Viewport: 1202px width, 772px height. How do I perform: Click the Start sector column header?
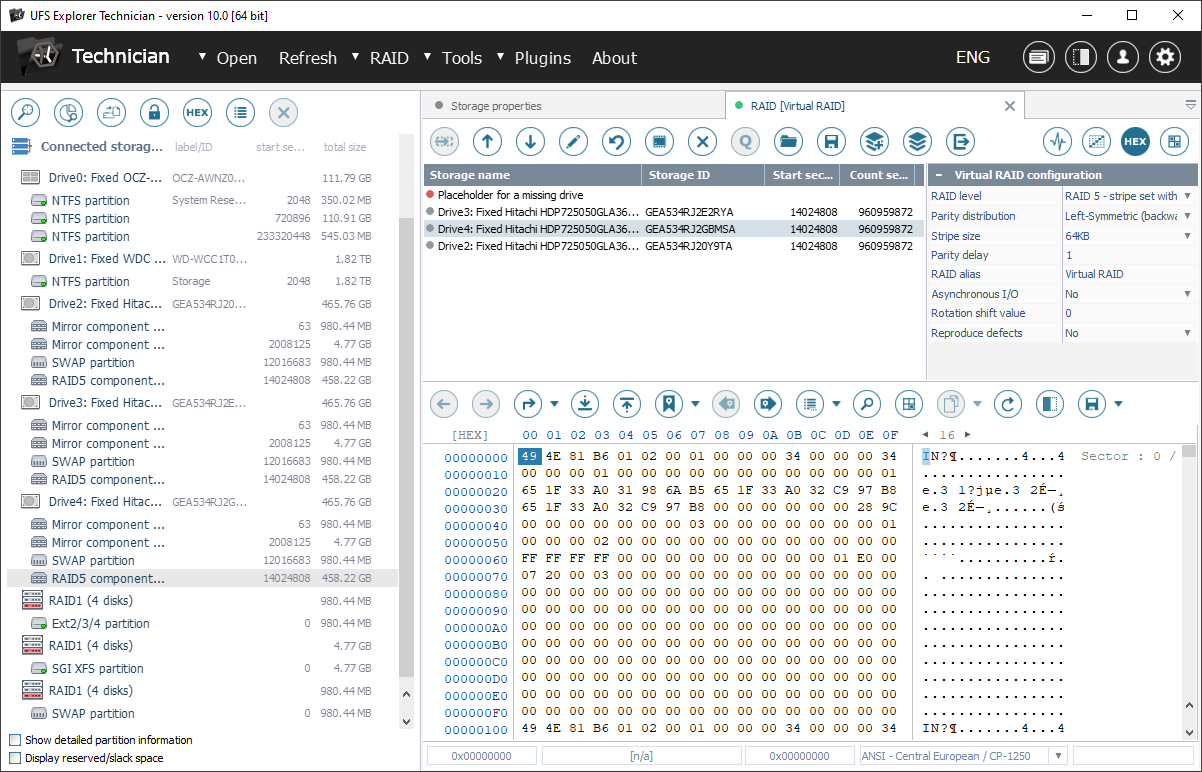(x=802, y=175)
